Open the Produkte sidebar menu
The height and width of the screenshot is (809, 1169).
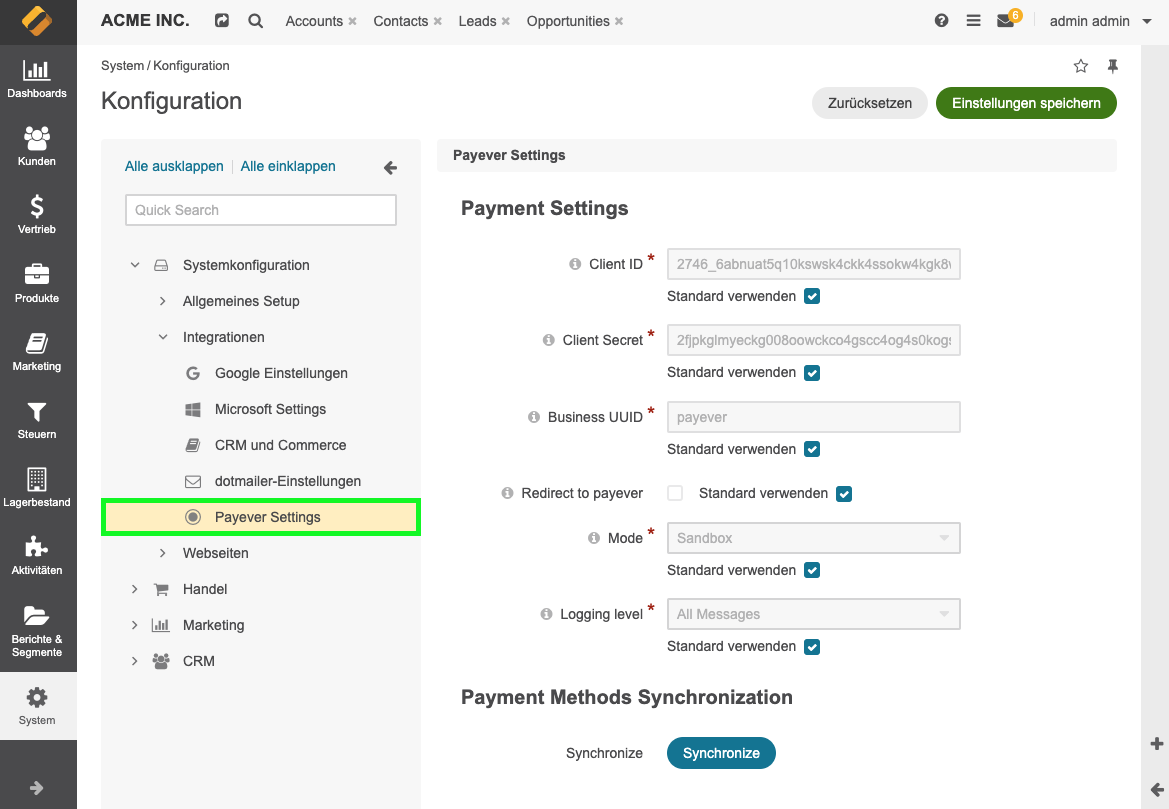[37, 283]
